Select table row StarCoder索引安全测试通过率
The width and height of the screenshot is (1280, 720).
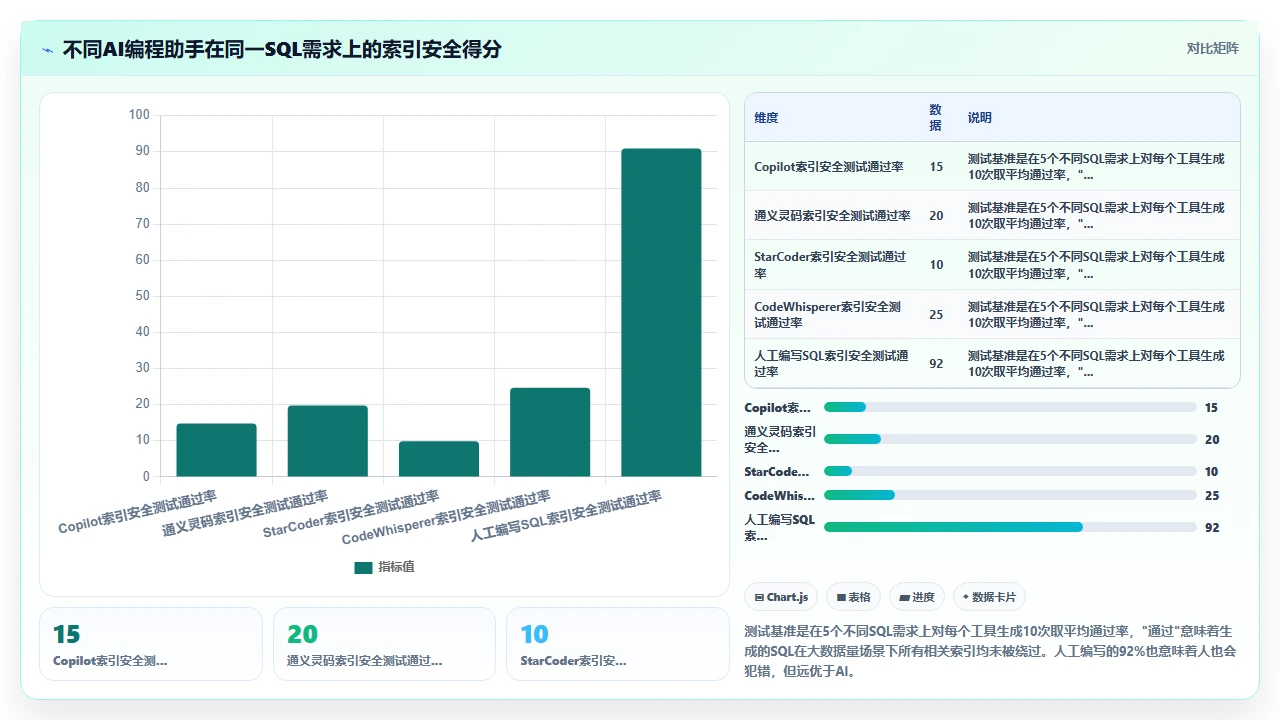point(992,265)
